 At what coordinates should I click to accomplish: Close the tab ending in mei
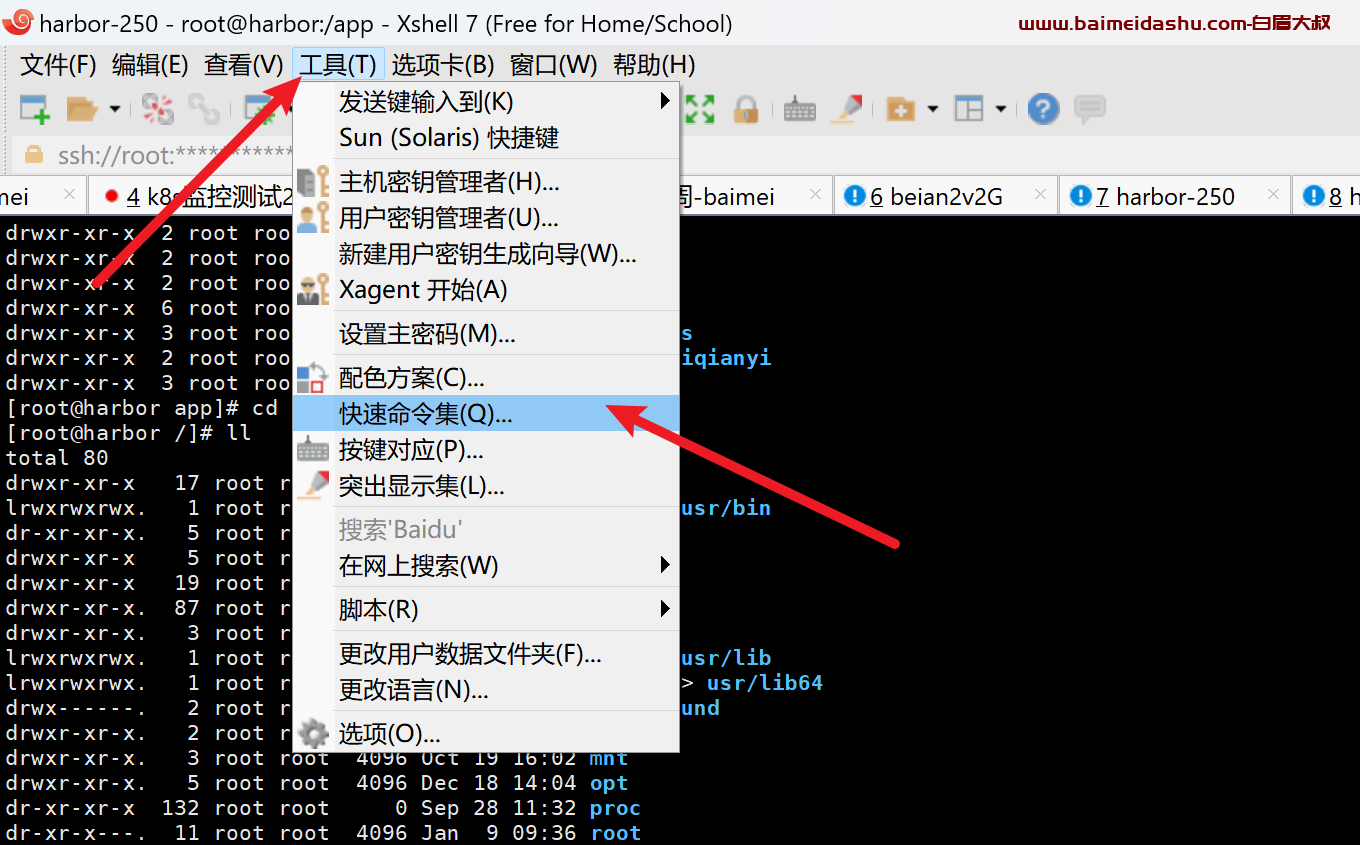click(69, 194)
